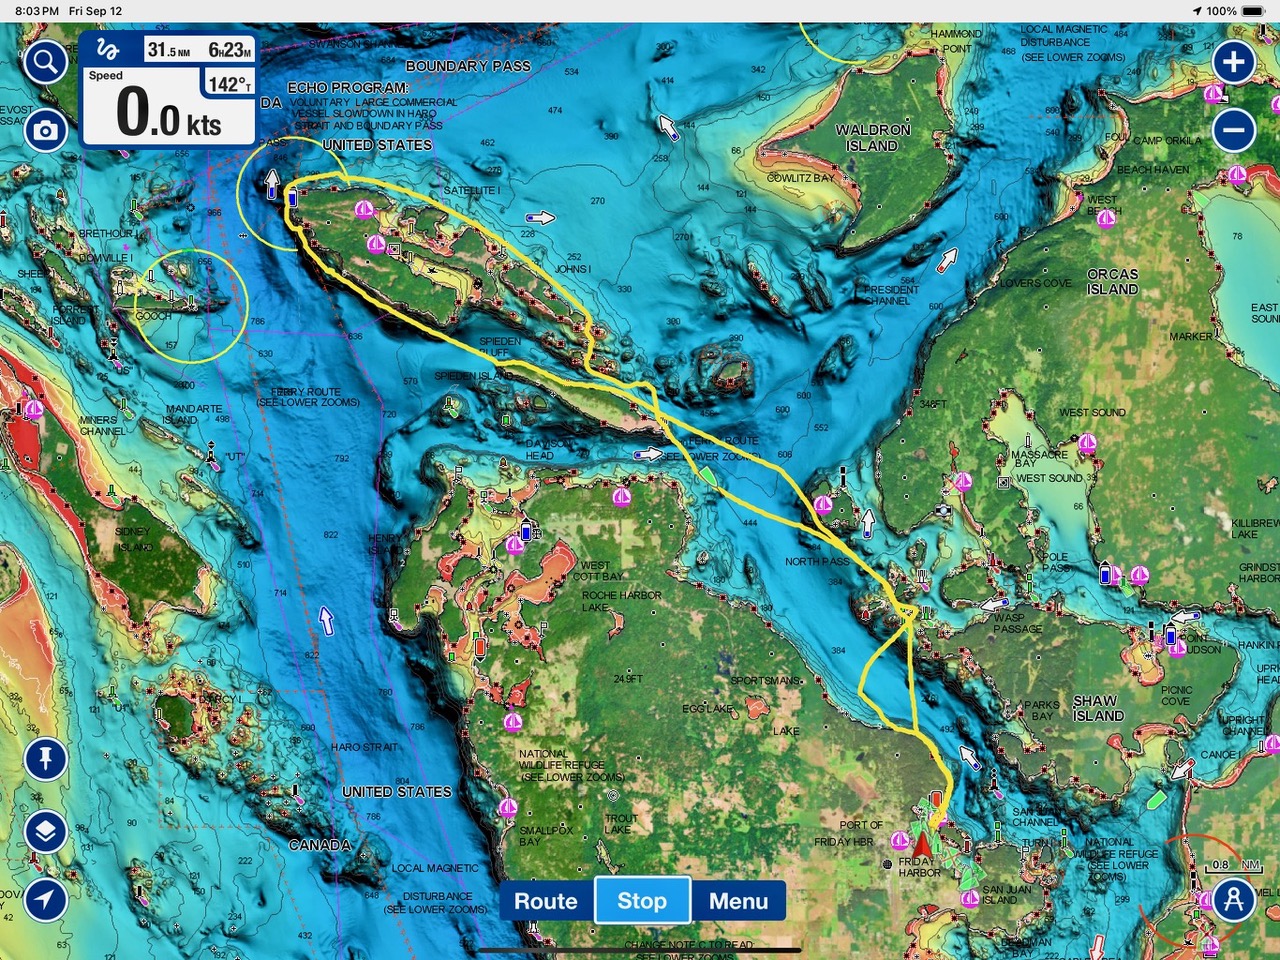Screen dimensions: 1280x960
Task: Tap the current arrow in President Channel
Action: [x=946, y=260]
